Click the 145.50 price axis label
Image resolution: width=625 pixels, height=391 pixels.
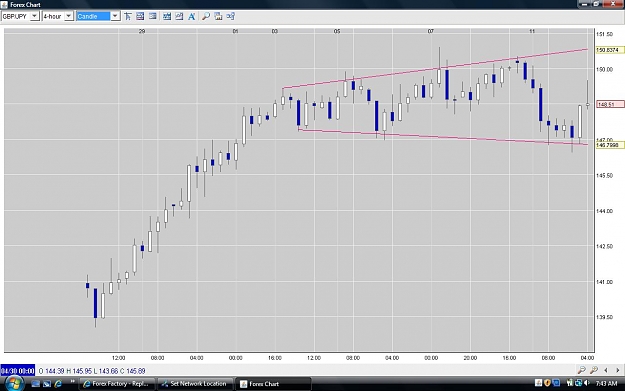(604, 175)
